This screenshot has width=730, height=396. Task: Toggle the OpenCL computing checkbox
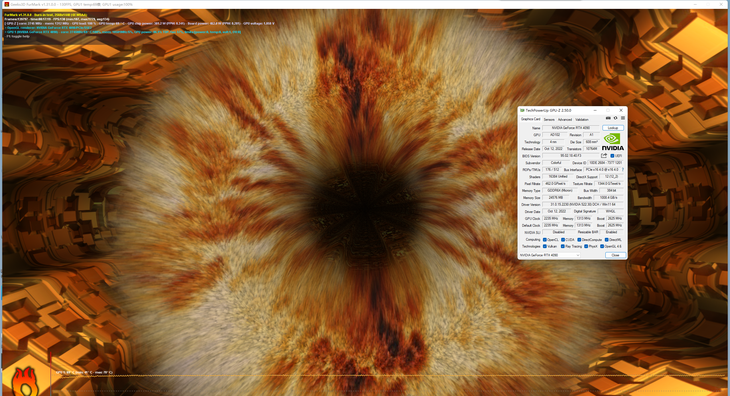tap(545, 240)
